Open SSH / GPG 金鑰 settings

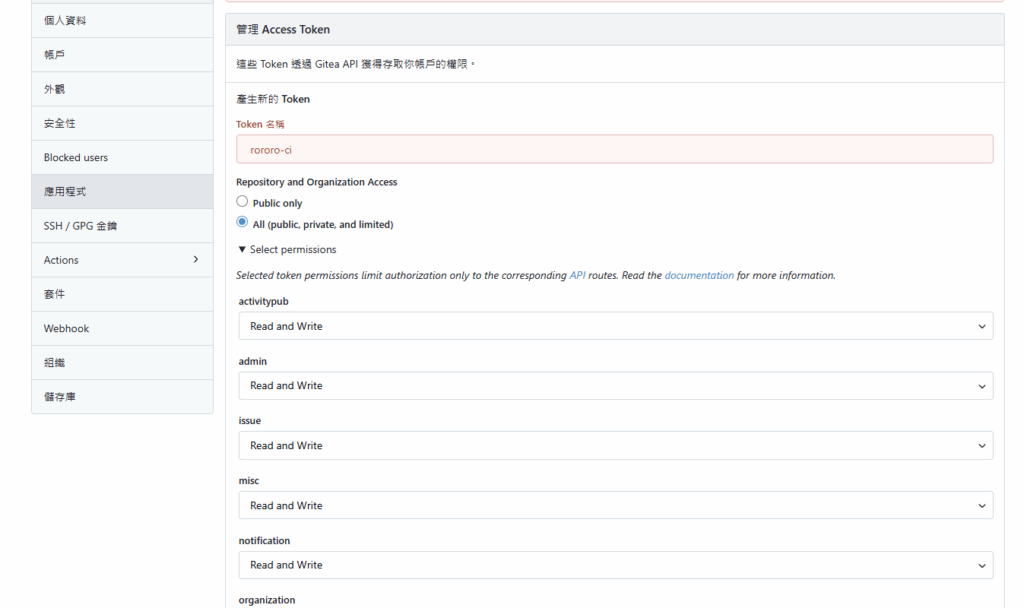click(122, 226)
